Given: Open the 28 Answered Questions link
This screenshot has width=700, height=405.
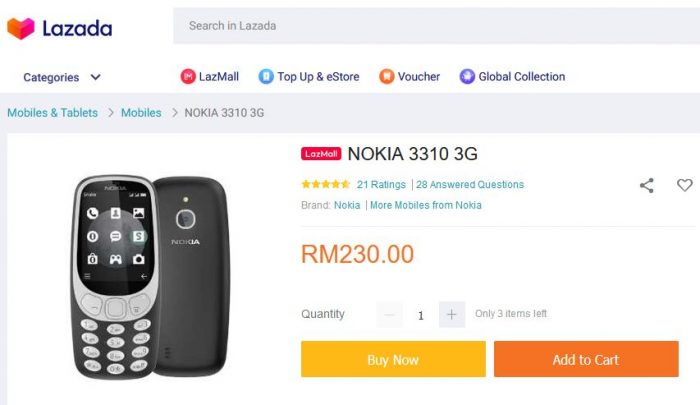Looking at the screenshot, I should tap(470, 185).
